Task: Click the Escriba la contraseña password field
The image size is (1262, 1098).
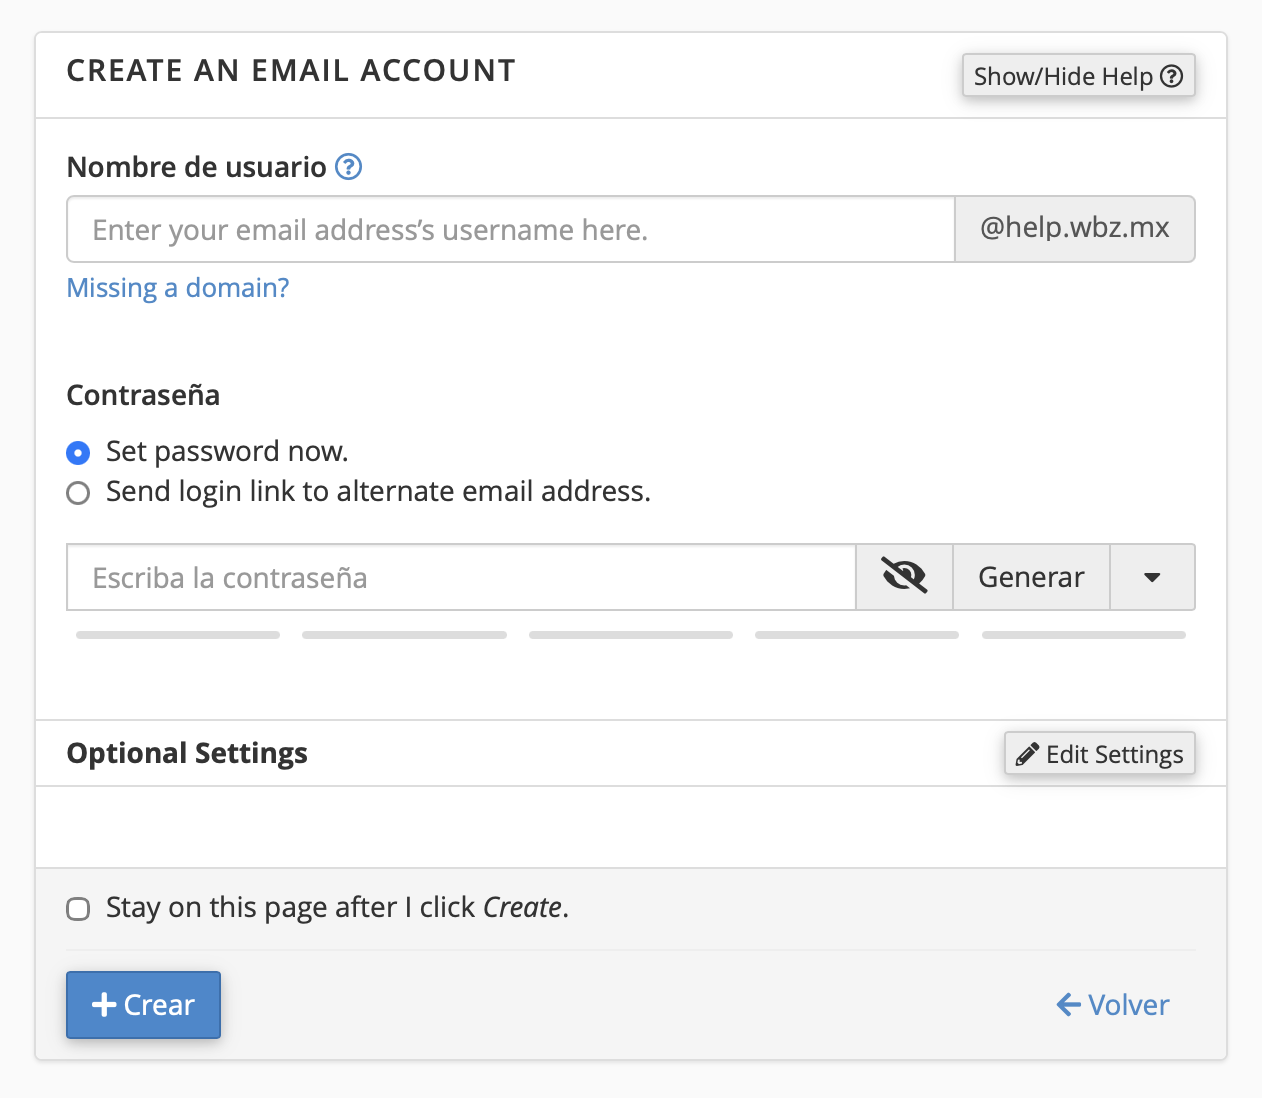Action: point(460,578)
